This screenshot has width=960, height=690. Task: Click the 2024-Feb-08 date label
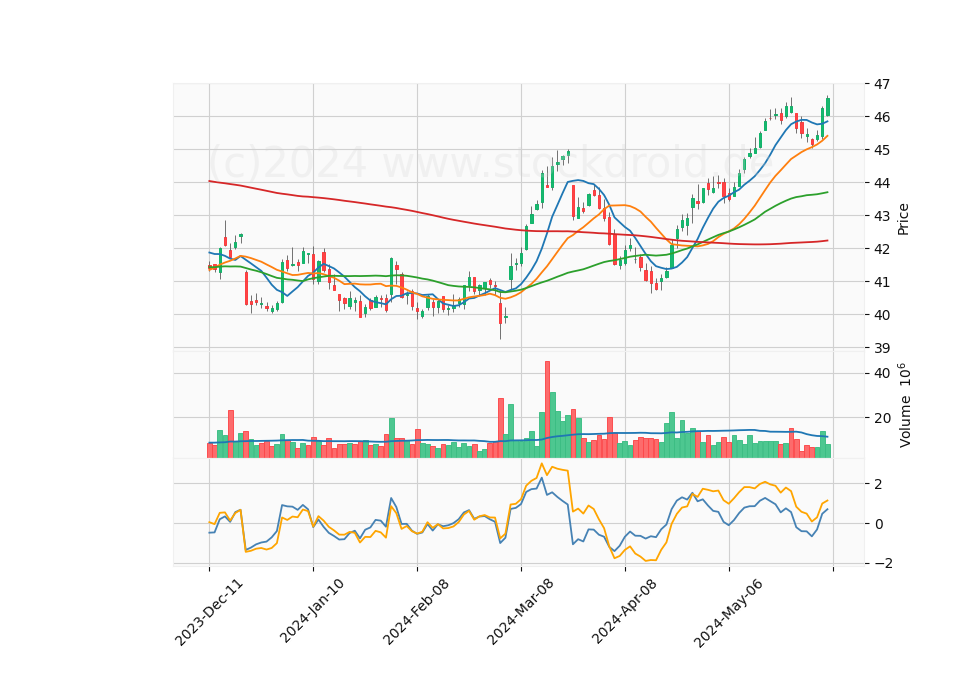416,612
